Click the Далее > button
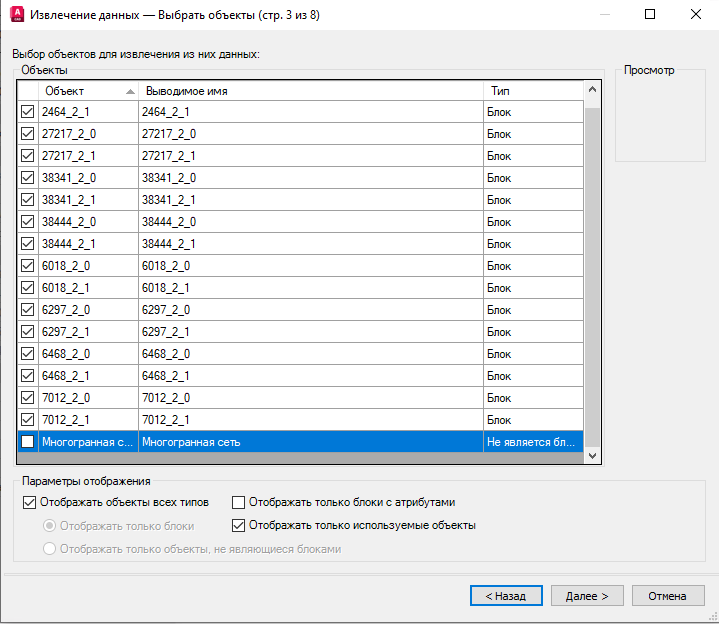 (587, 596)
